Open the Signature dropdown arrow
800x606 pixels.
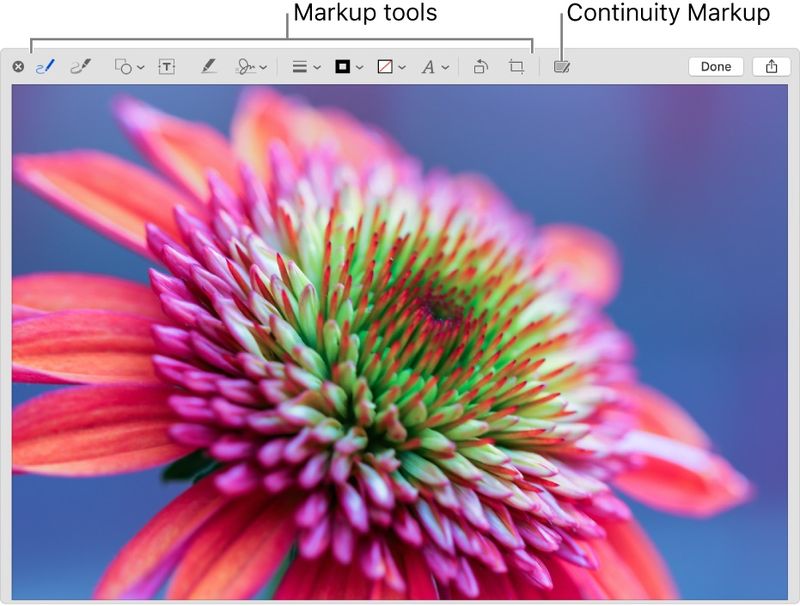tap(263, 67)
